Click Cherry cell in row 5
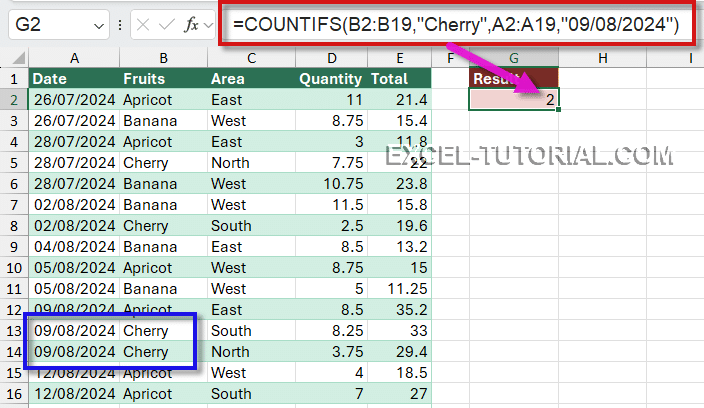The height and width of the screenshot is (408, 704). [163, 162]
